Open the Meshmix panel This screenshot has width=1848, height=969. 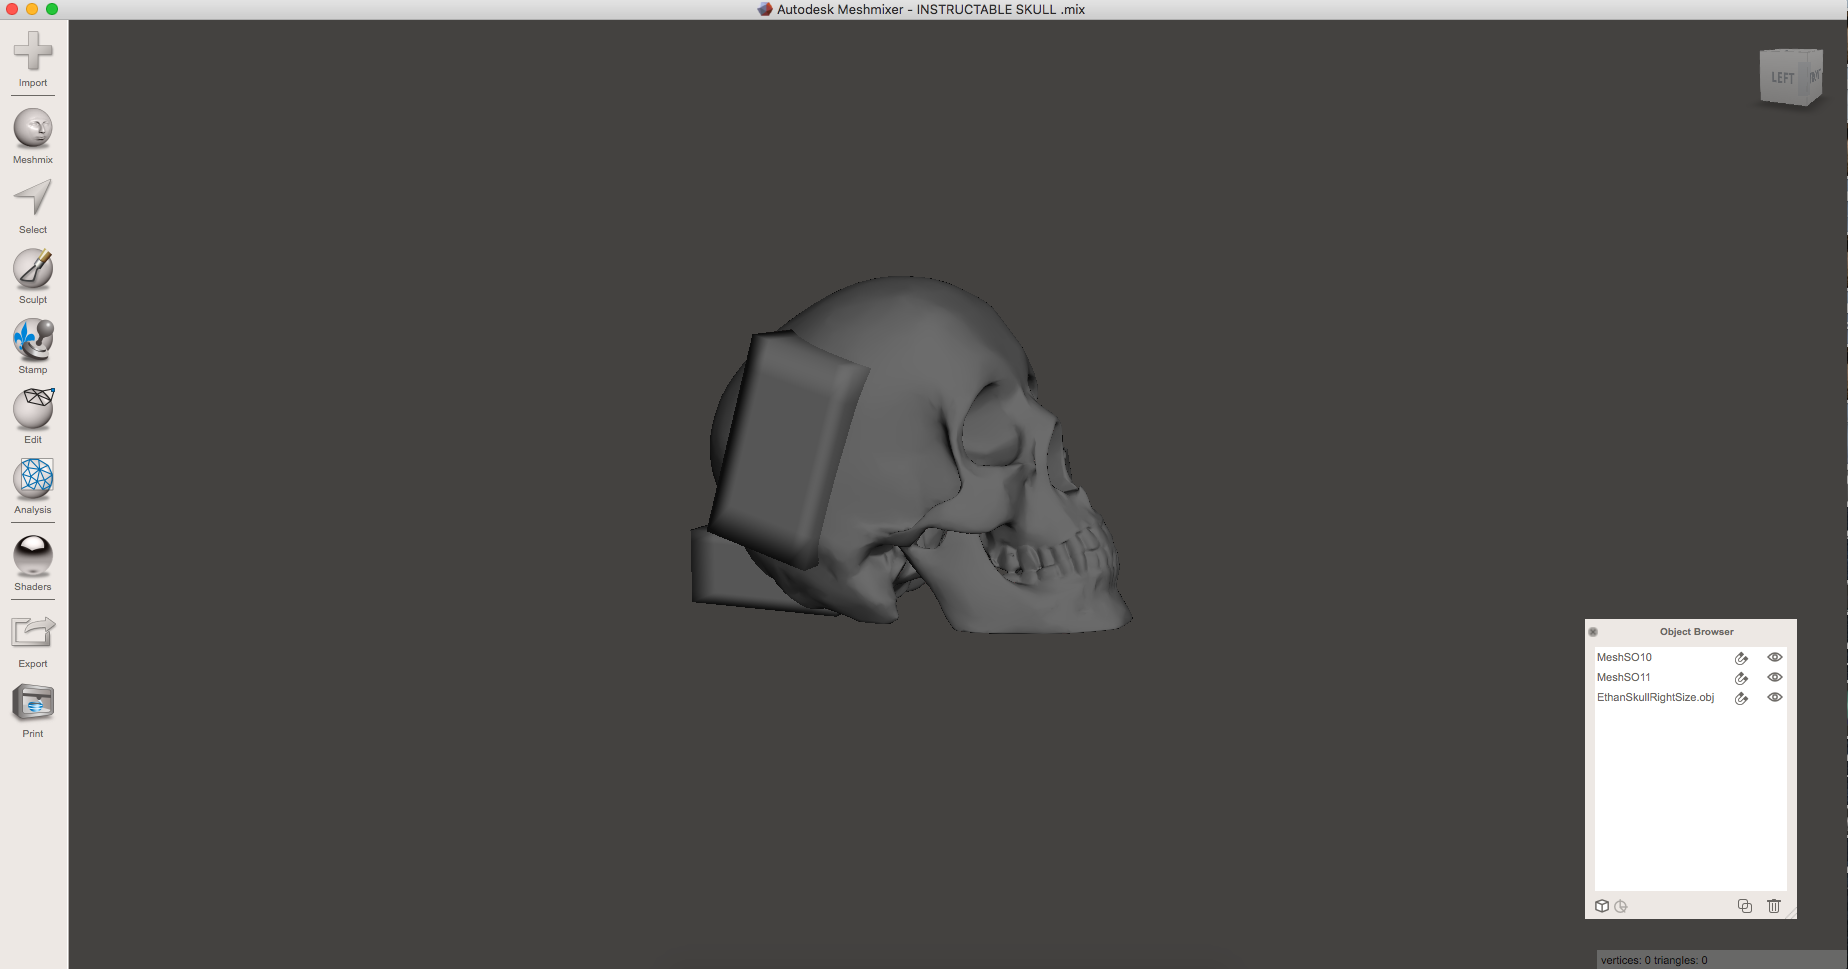tap(33, 136)
